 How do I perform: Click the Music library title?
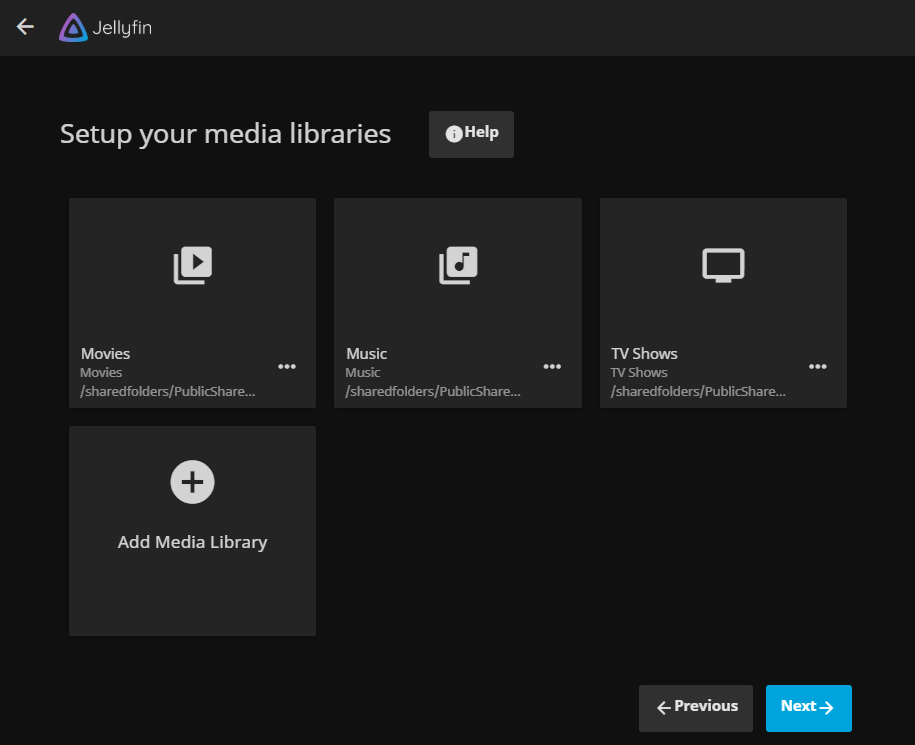click(367, 354)
